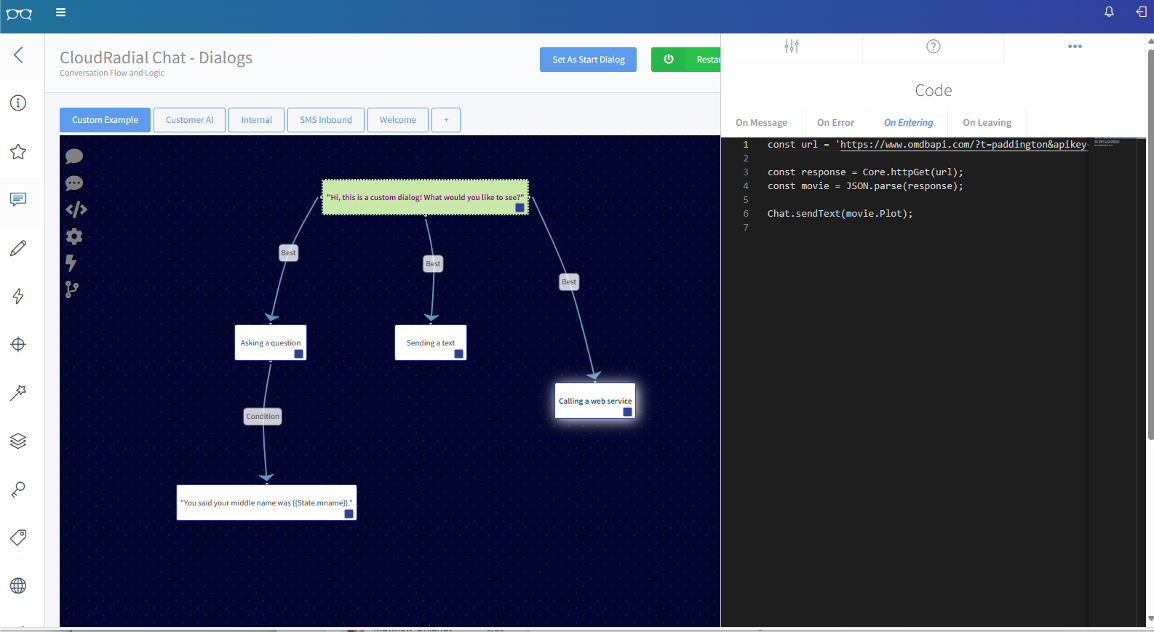
Task: Open the globe icon in left sidebar
Action: [x=18, y=586]
